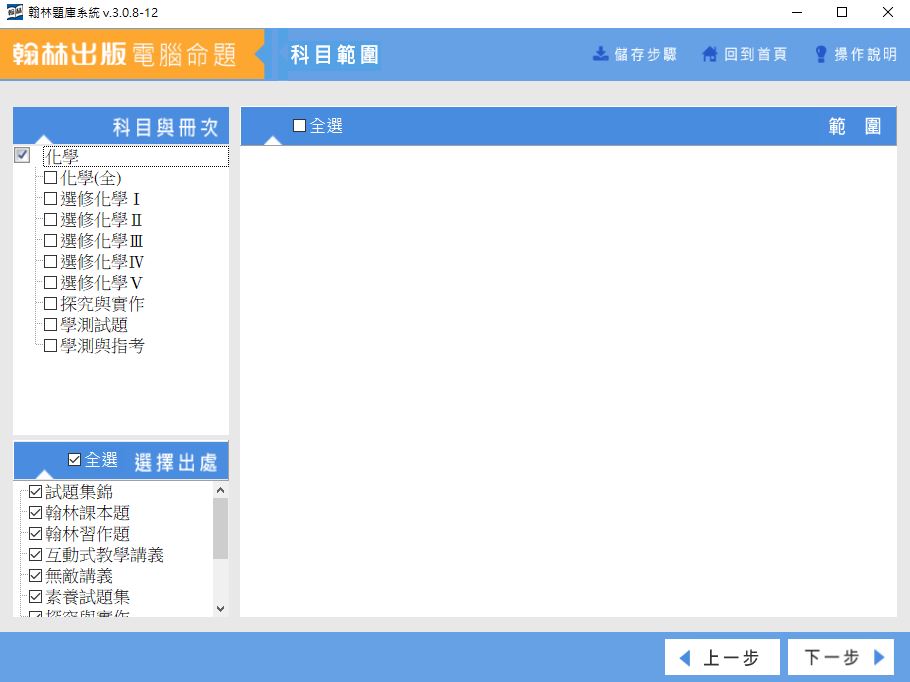Uncheck the 試題集錦 source checkbox

(x=35, y=492)
